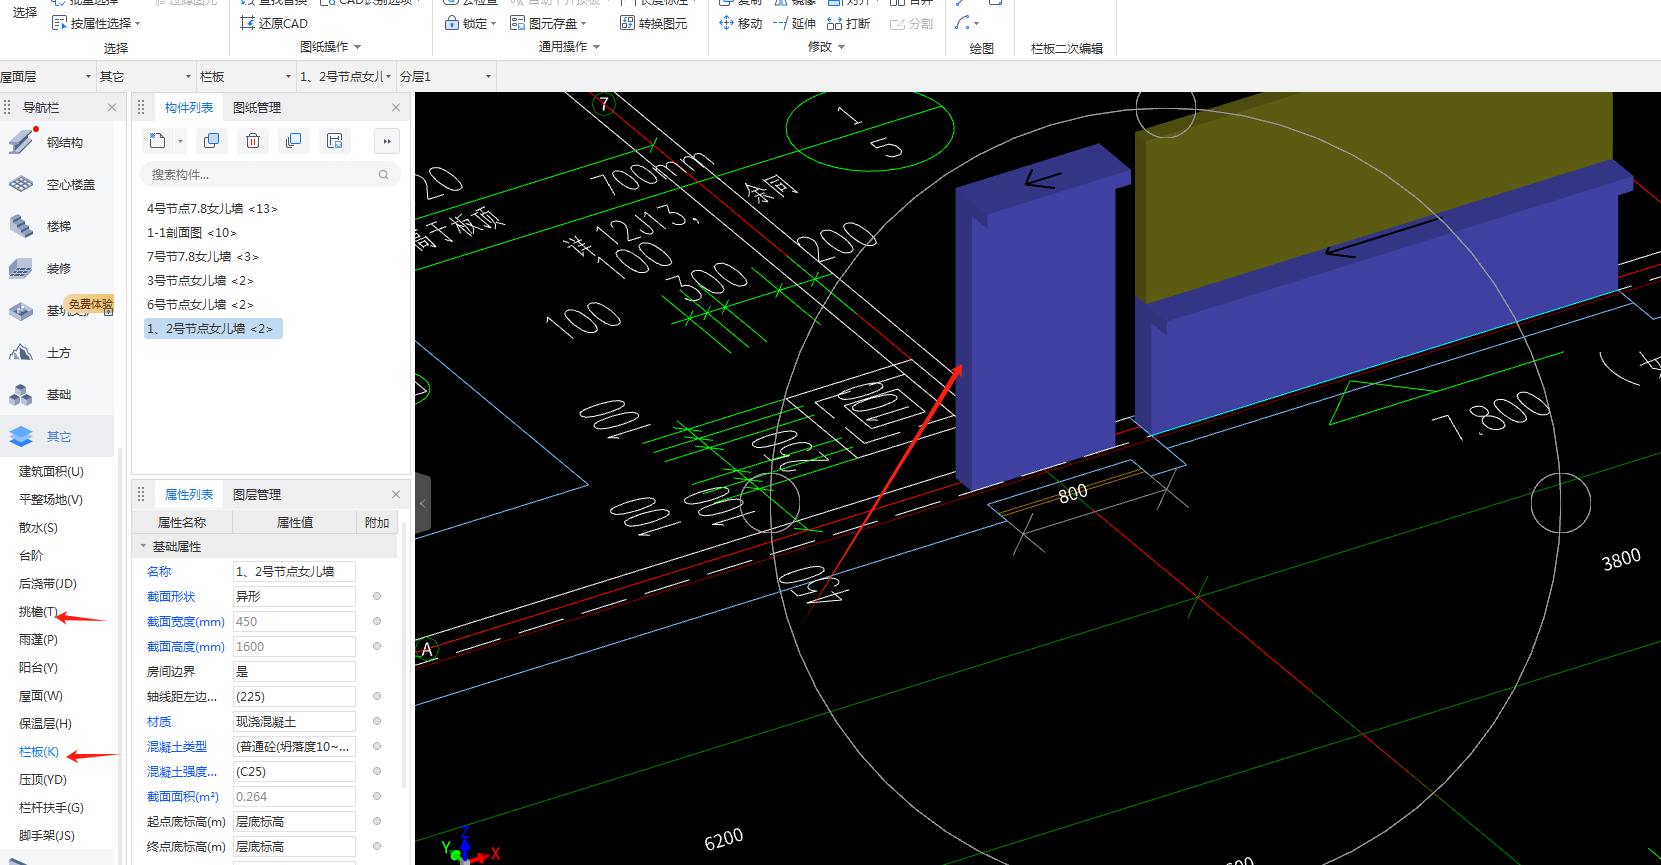Click the 还原CAD tool
Image resolution: width=1661 pixels, height=865 pixels.
pyautogui.click(x=274, y=23)
